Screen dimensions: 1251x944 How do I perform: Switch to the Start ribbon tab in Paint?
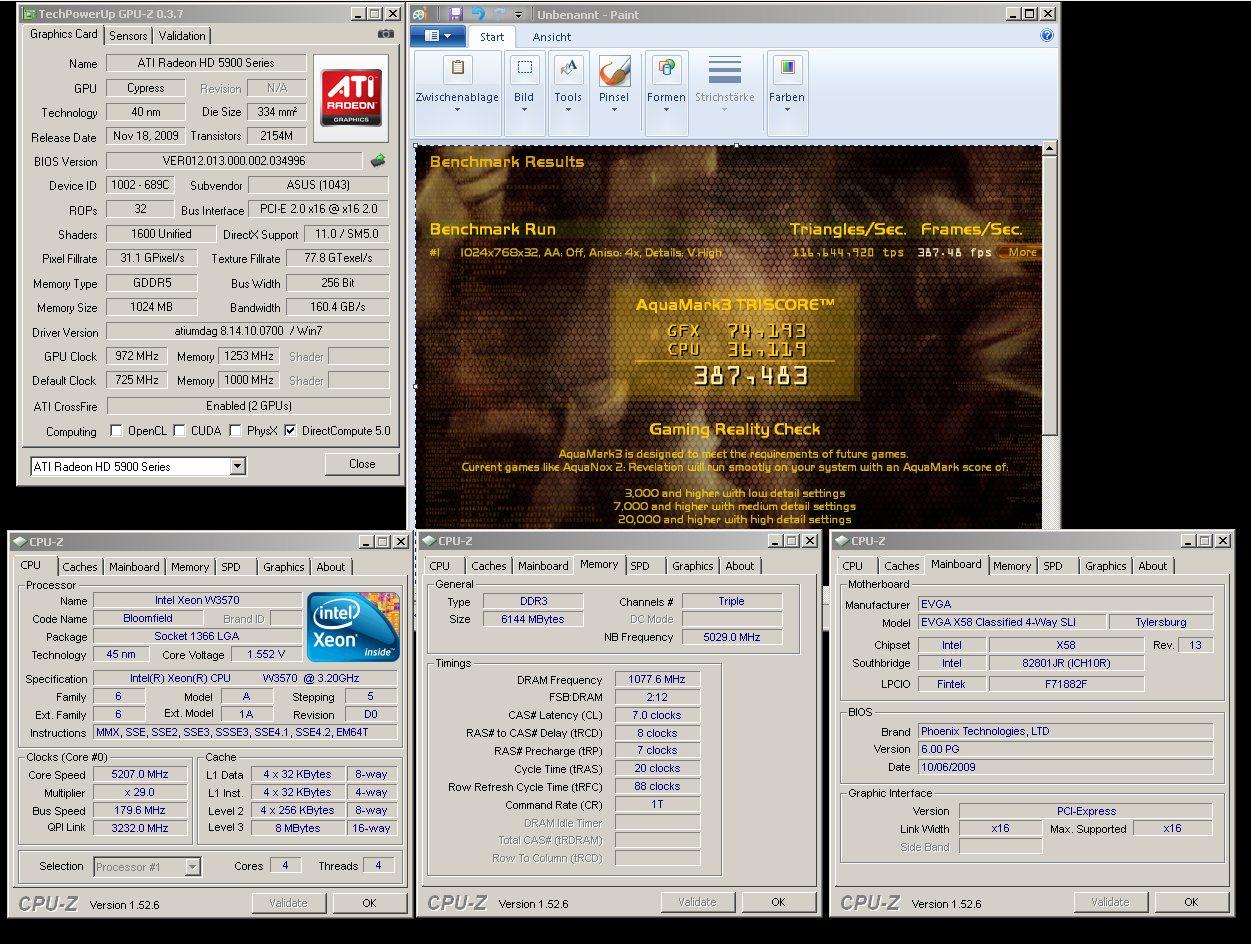(x=492, y=37)
